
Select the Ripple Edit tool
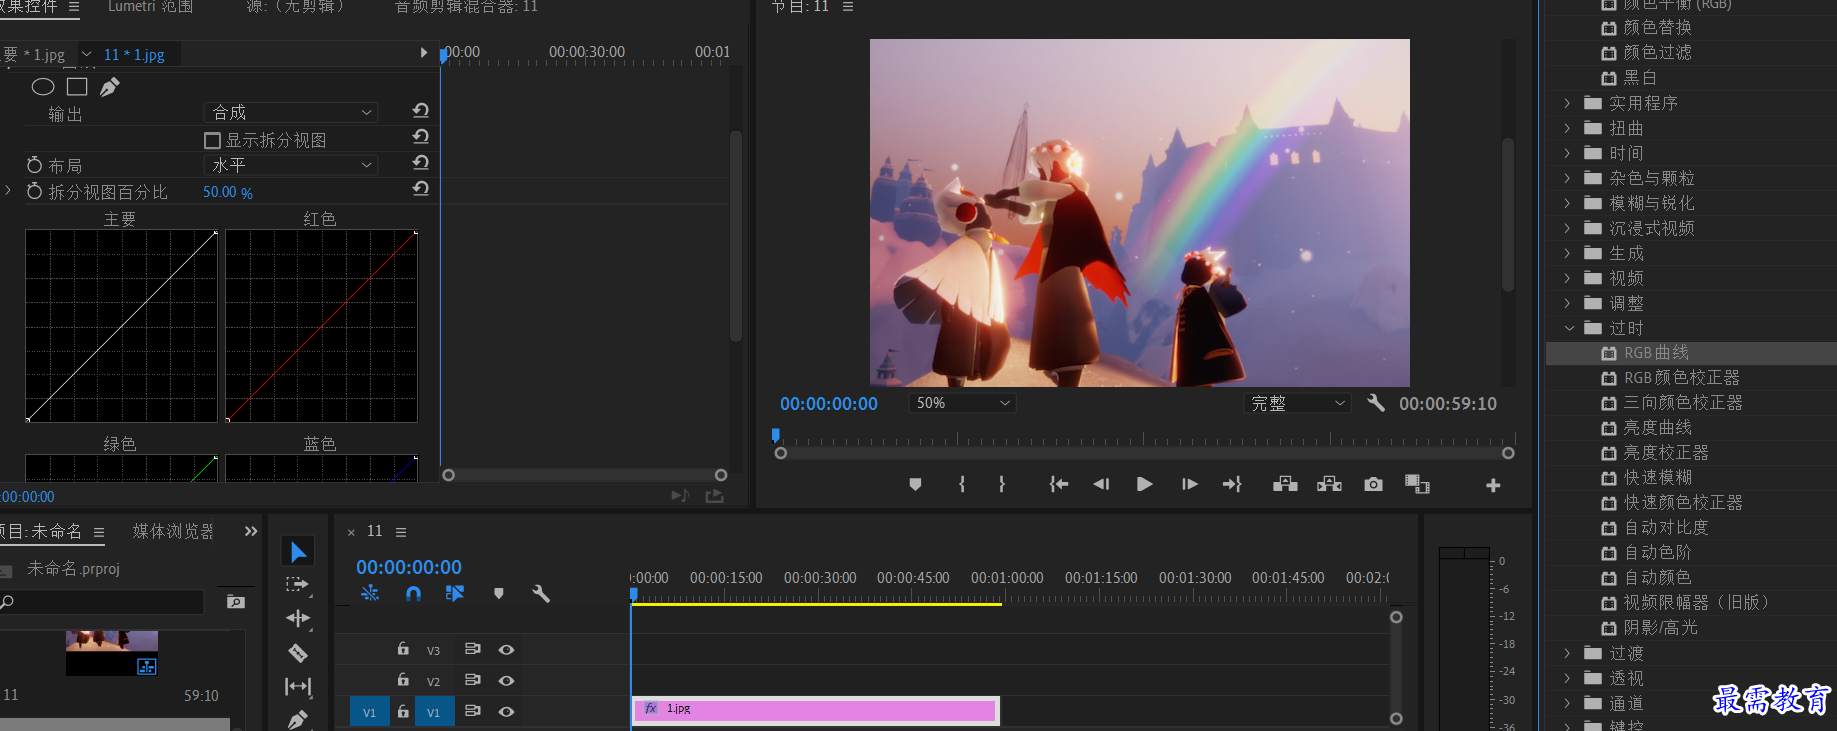click(298, 619)
